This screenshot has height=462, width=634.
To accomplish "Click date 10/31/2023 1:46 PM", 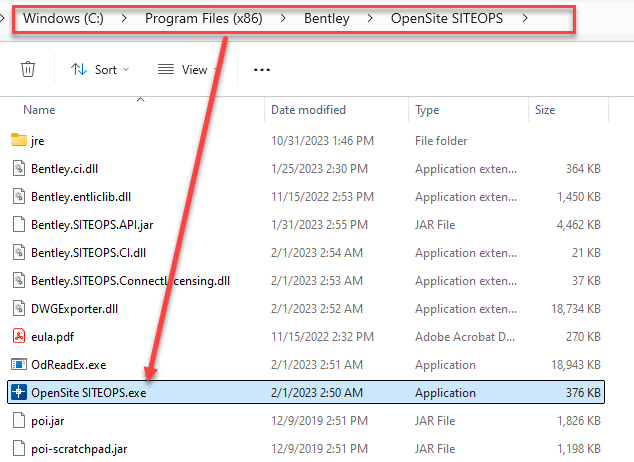I will pos(322,141).
